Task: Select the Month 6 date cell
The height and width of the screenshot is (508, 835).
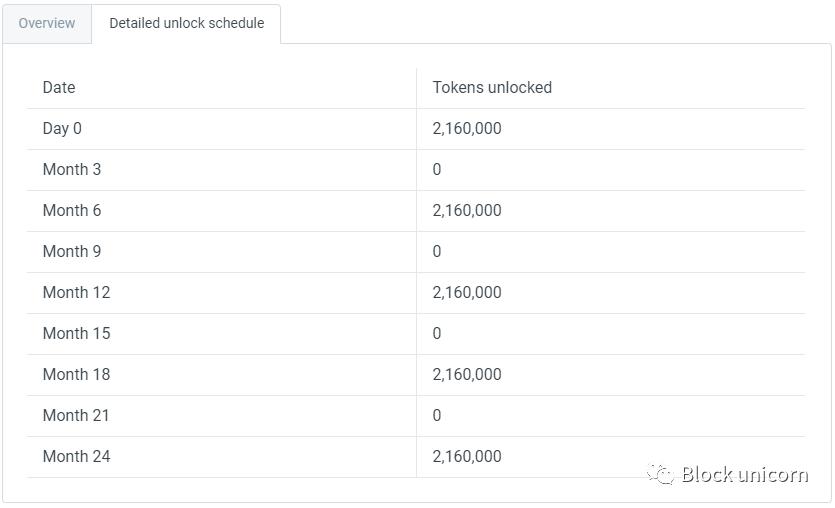Action: click(x=72, y=211)
